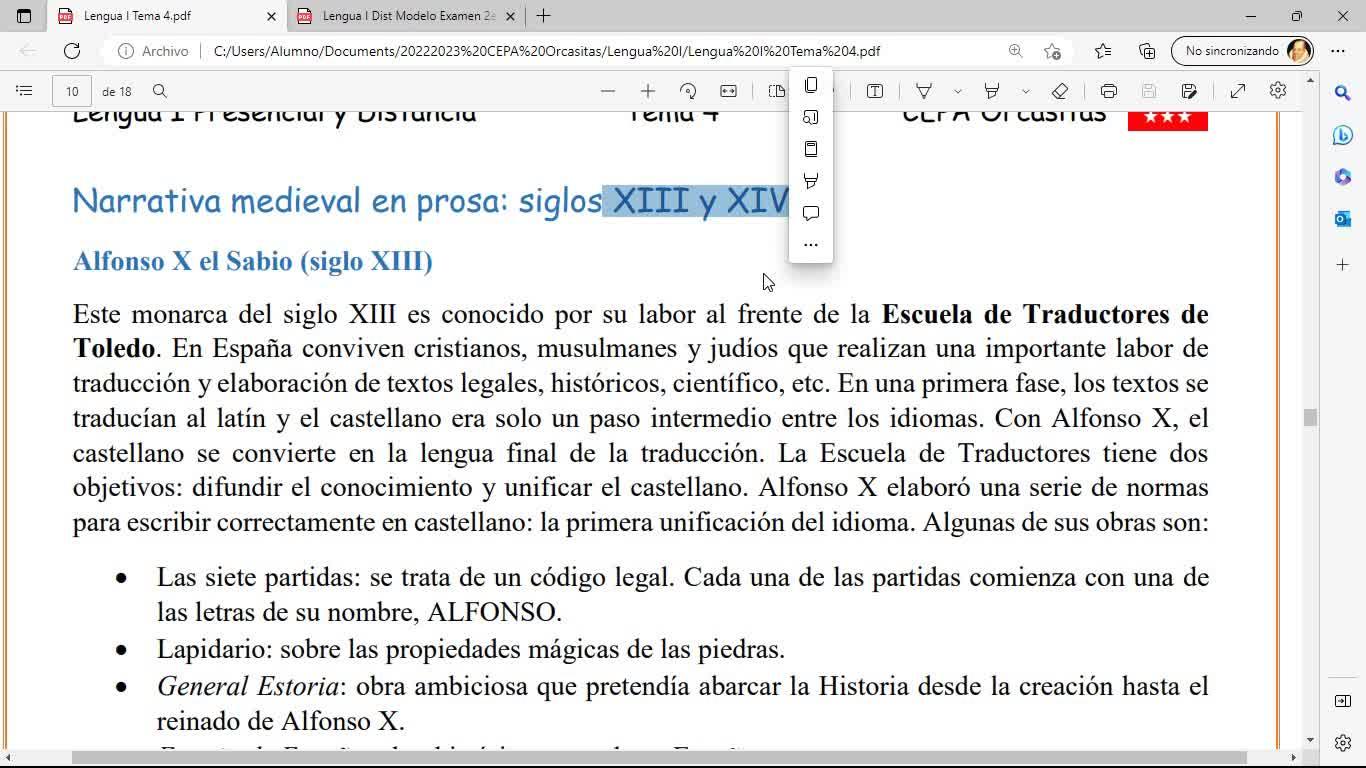Copy the selected text from the popup menu
This screenshot has width=1366, height=768.
[811, 85]
